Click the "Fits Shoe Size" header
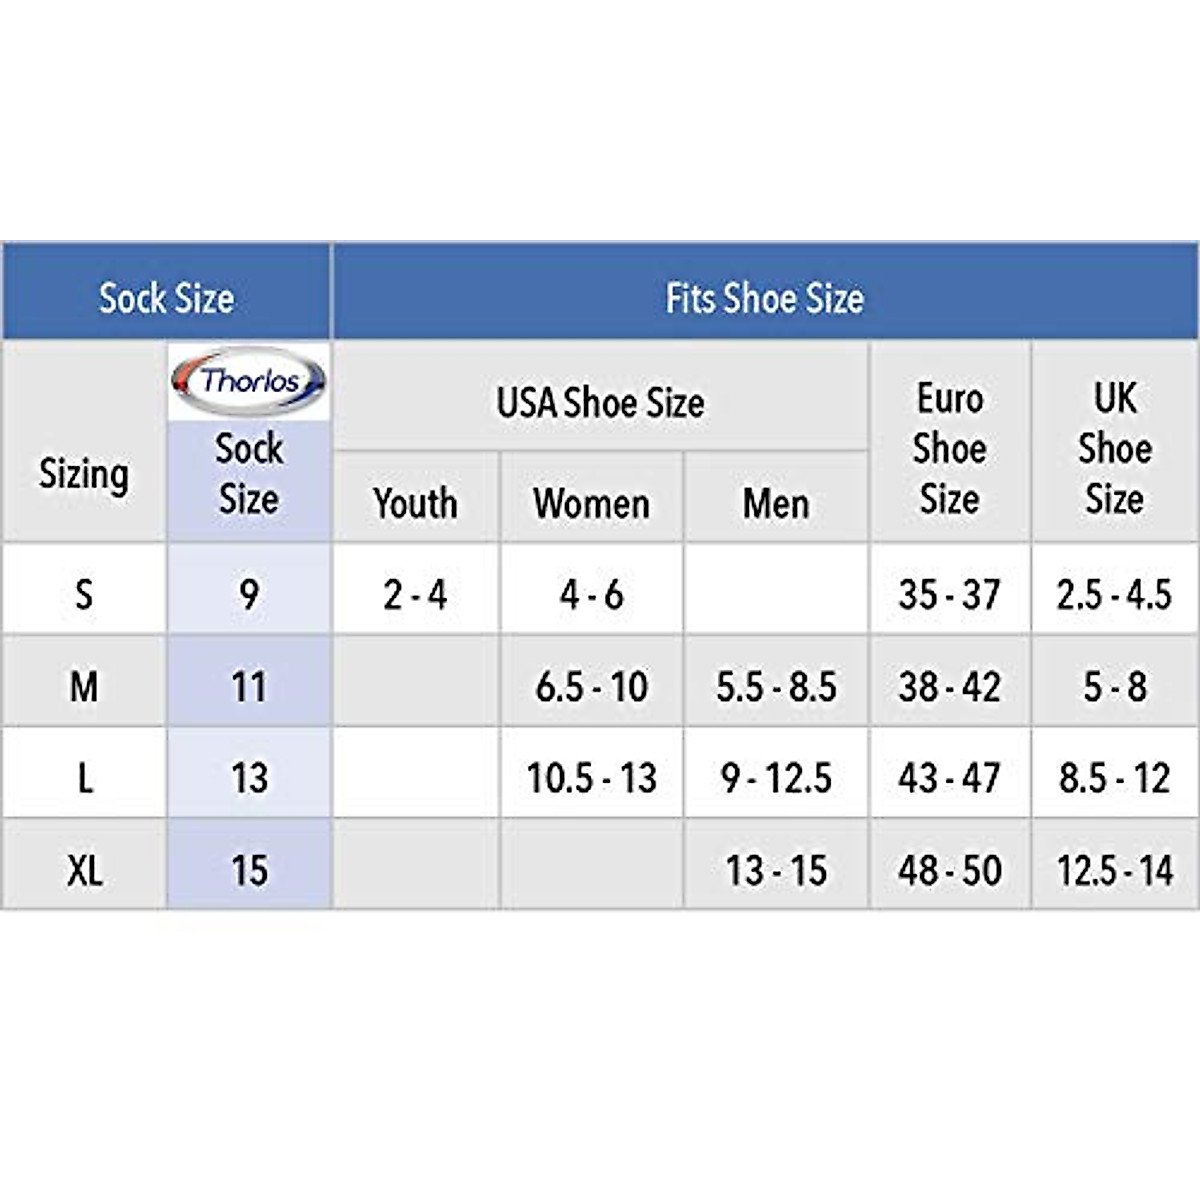Image resolution: width=1200 pixels, height=1200 pixels. 765,298
